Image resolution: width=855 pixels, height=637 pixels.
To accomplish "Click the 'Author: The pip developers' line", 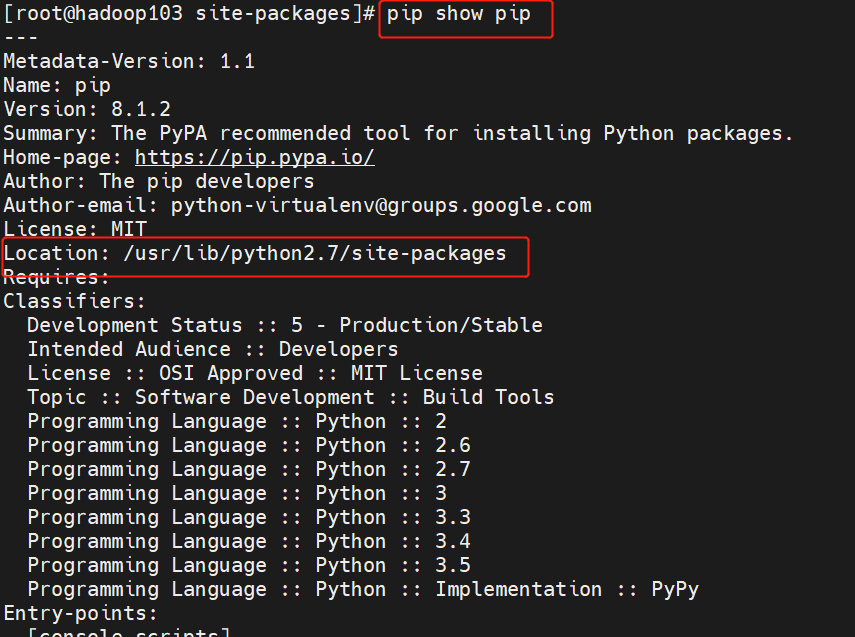I will point(159,181).
